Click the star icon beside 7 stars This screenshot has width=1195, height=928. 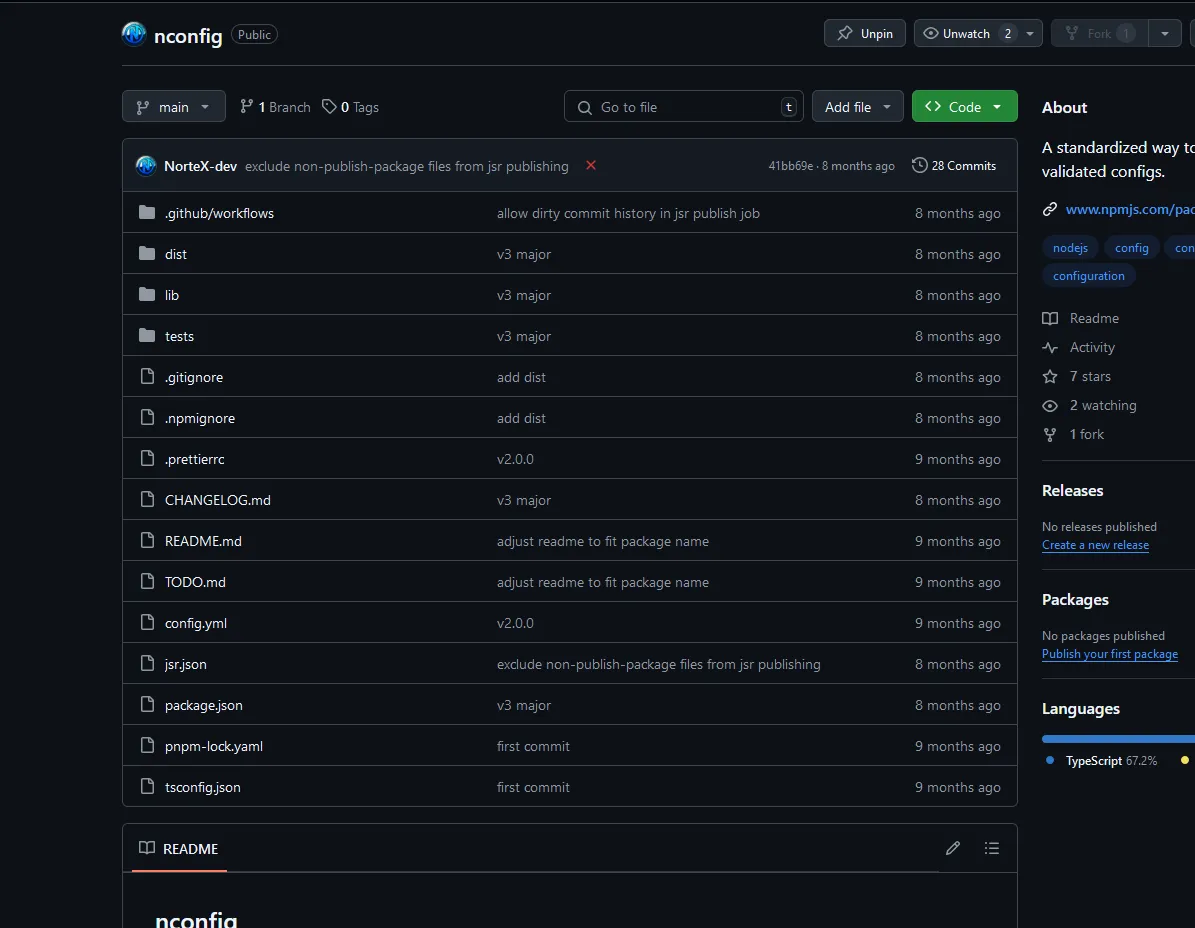click(x=1050, y=376)
